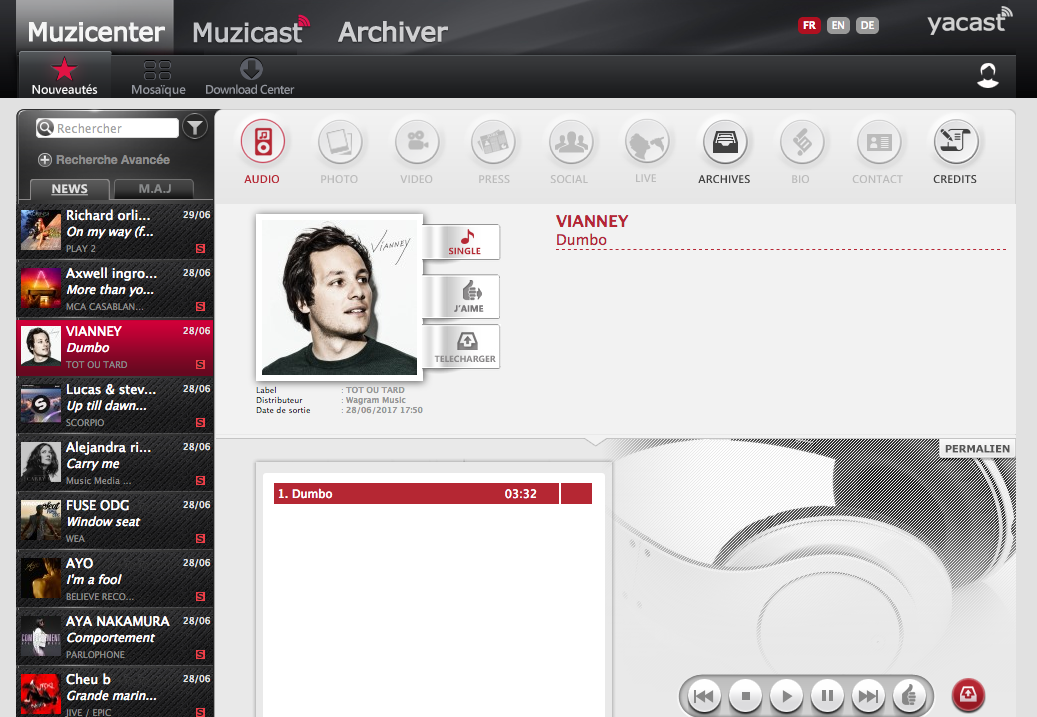Switch to Mosaïque view
This screenshot has height=717, width=1037.
click(x=158, y=70)
